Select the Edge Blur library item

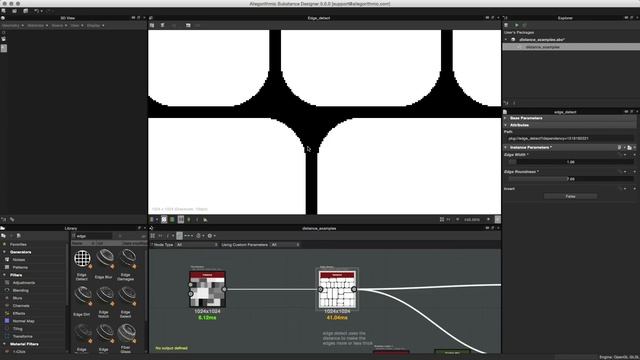(x=104, y=264)
